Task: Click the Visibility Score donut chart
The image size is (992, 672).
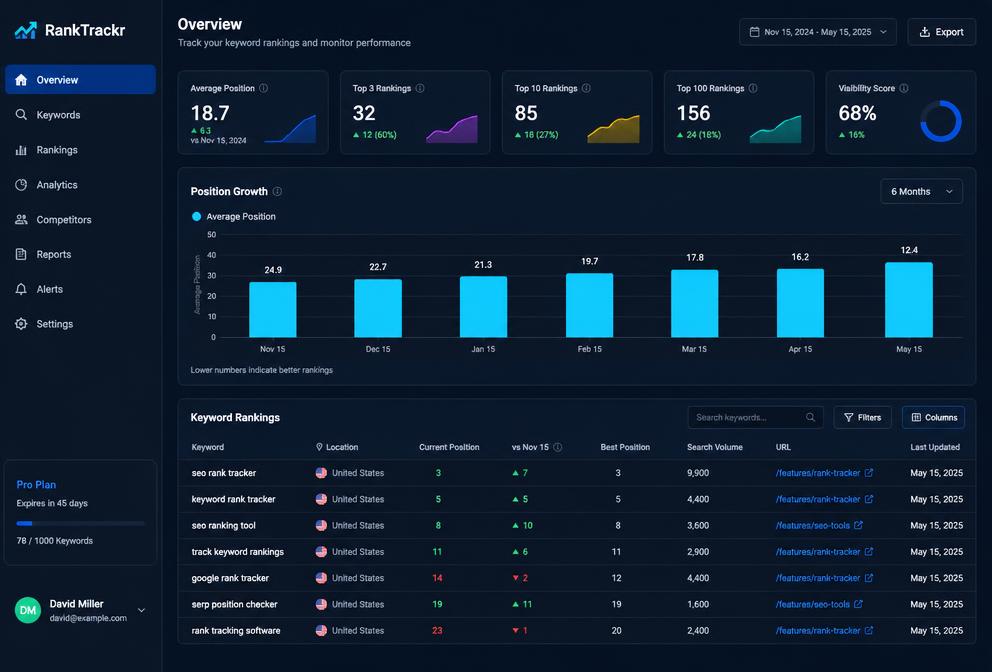Action: (x=941, y=121)
